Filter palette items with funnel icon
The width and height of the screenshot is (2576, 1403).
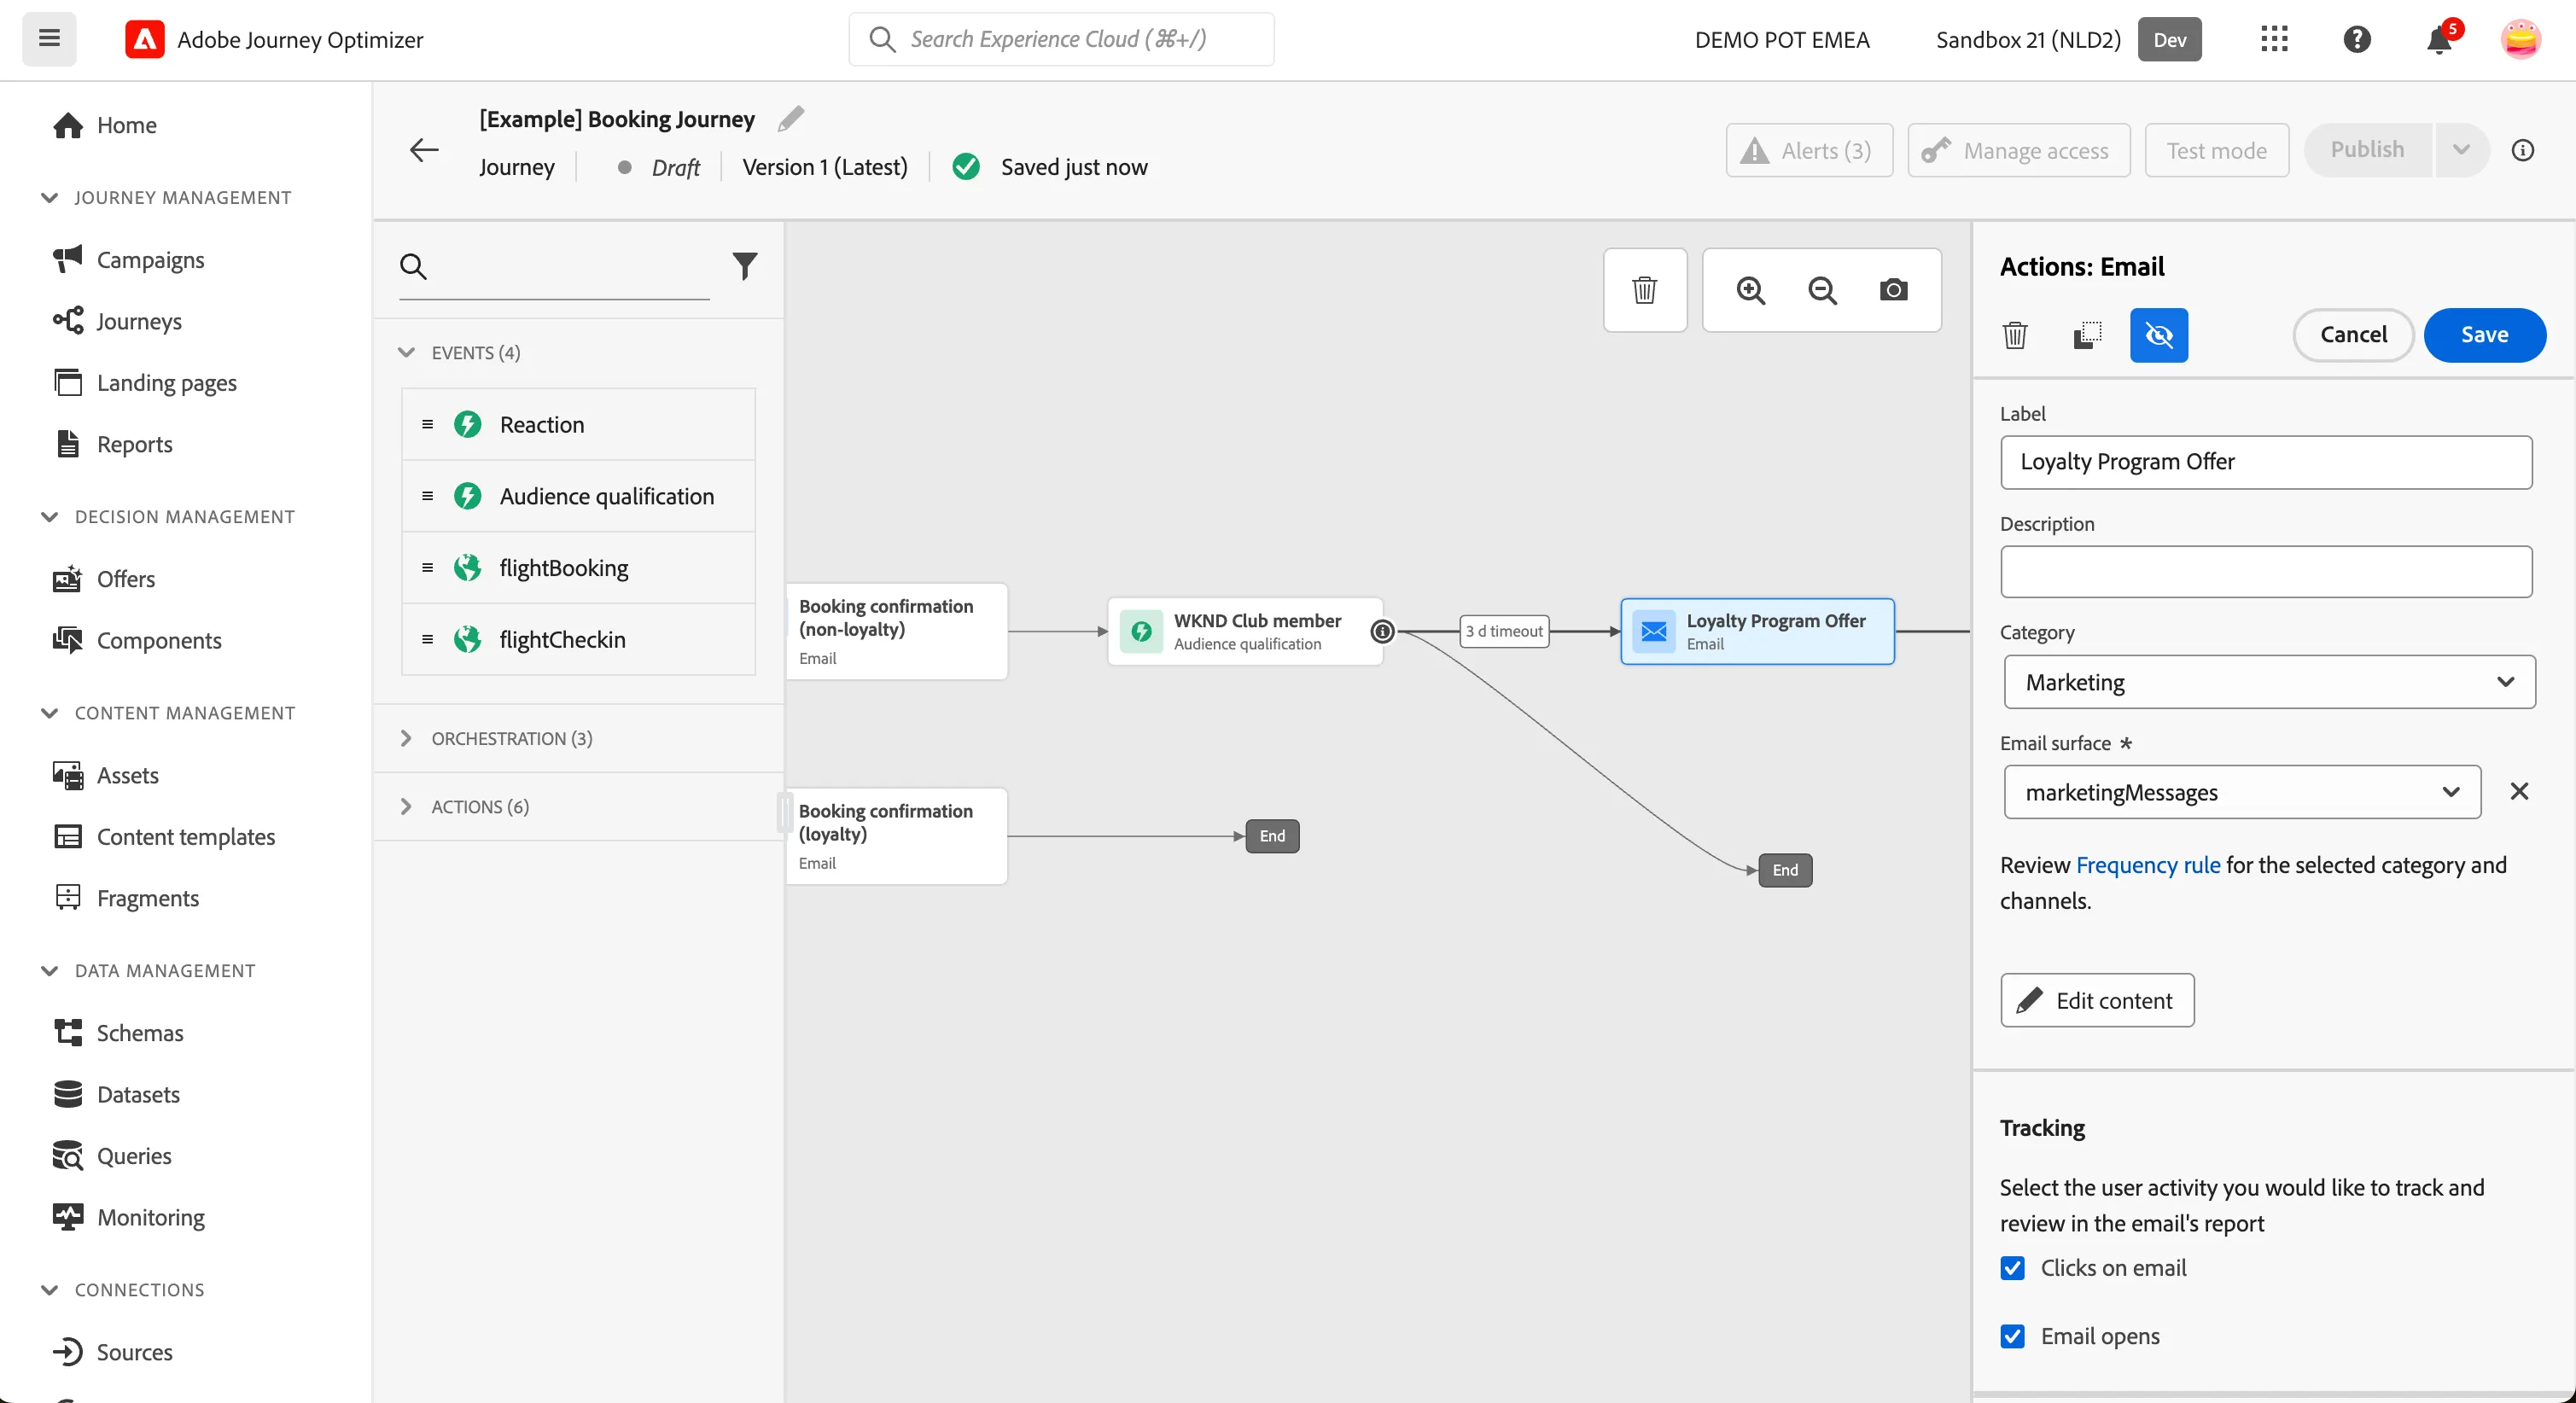pyautogui.click(x=745, y=266)
